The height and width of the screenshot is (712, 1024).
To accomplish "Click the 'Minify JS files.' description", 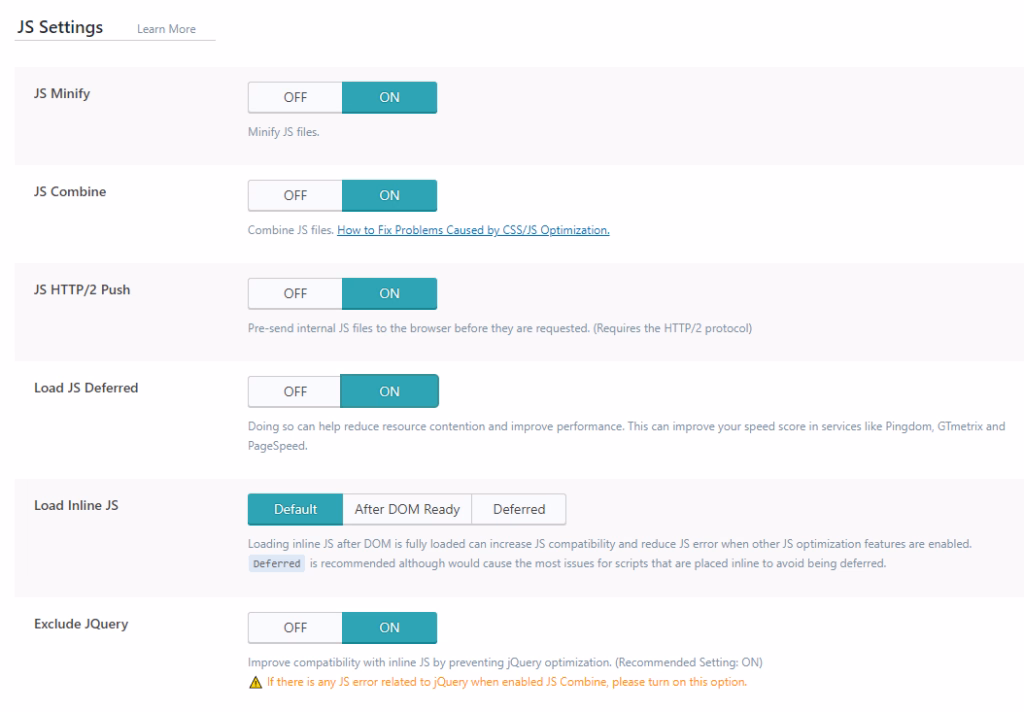I will (283, 132).
